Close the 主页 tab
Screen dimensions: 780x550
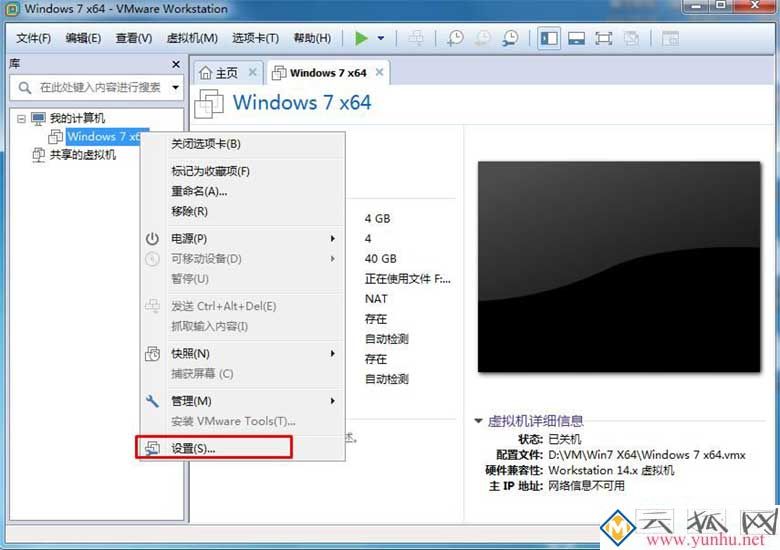coord(253,72)
